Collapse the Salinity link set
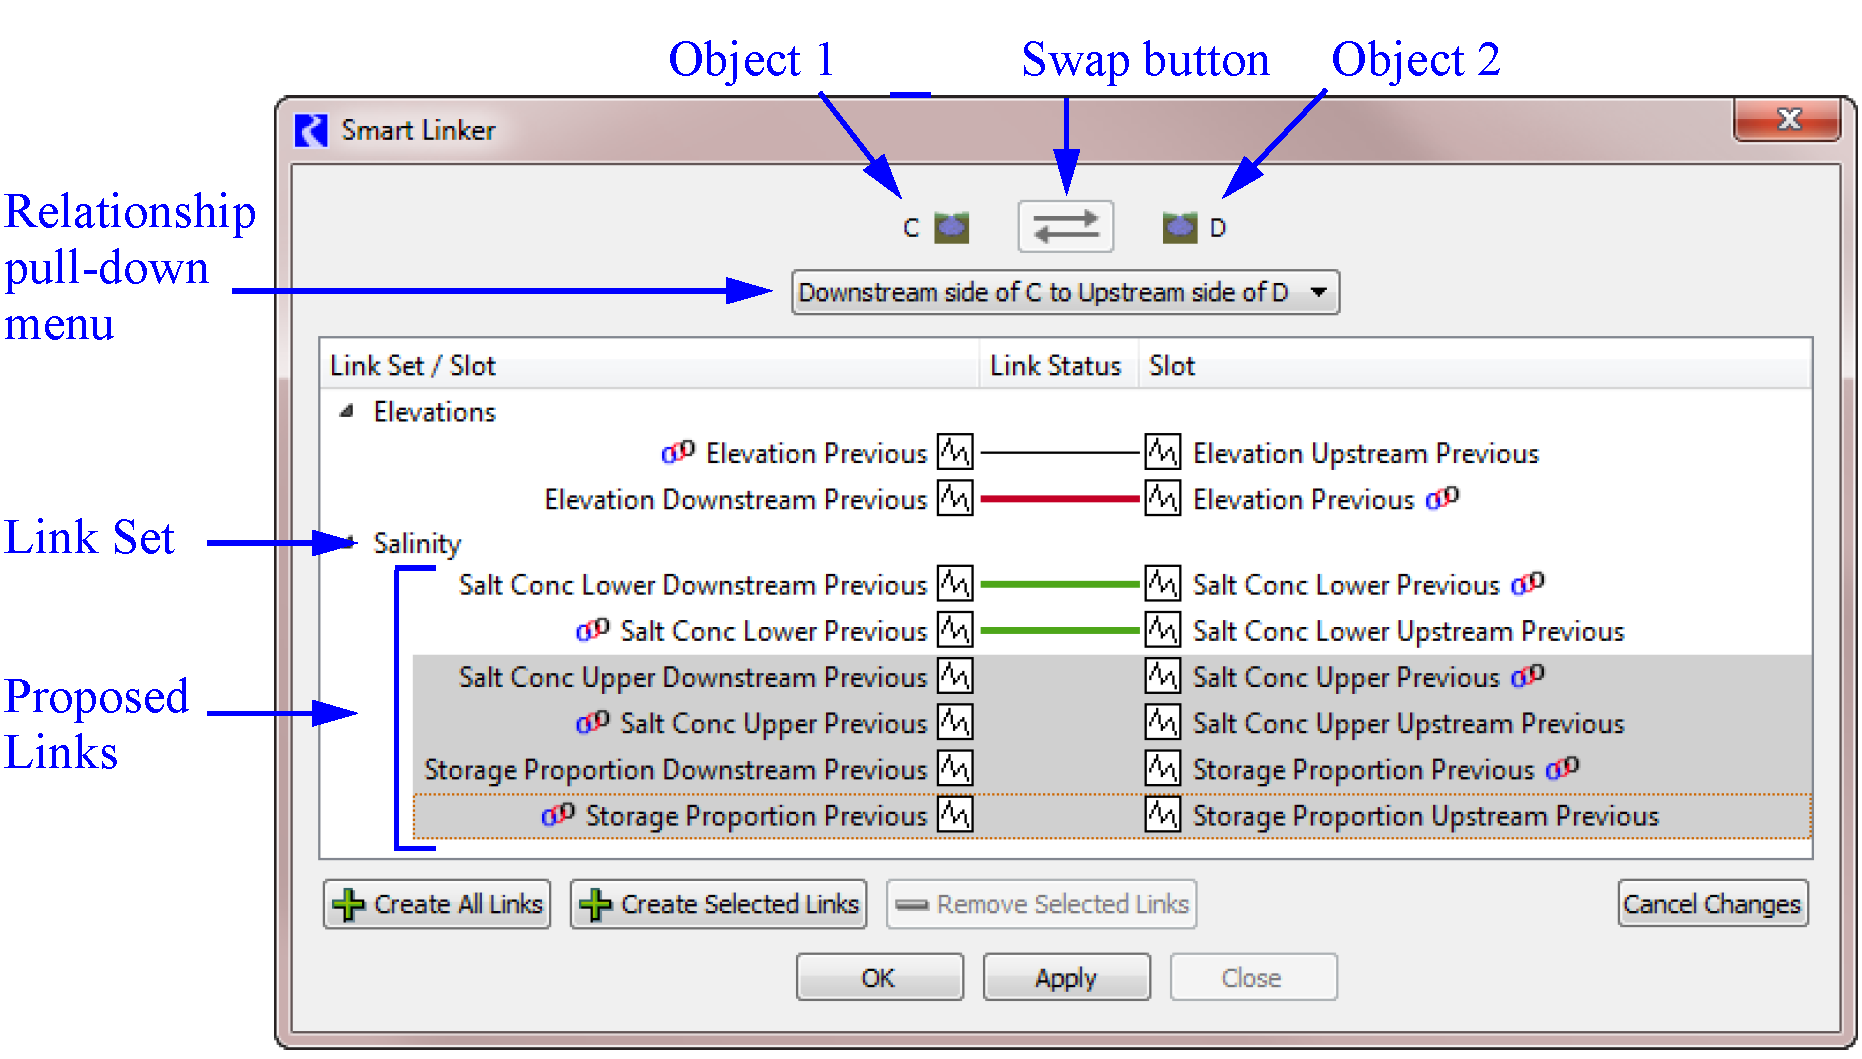This screenshot has height=1059, width=1862. point(349,543)
